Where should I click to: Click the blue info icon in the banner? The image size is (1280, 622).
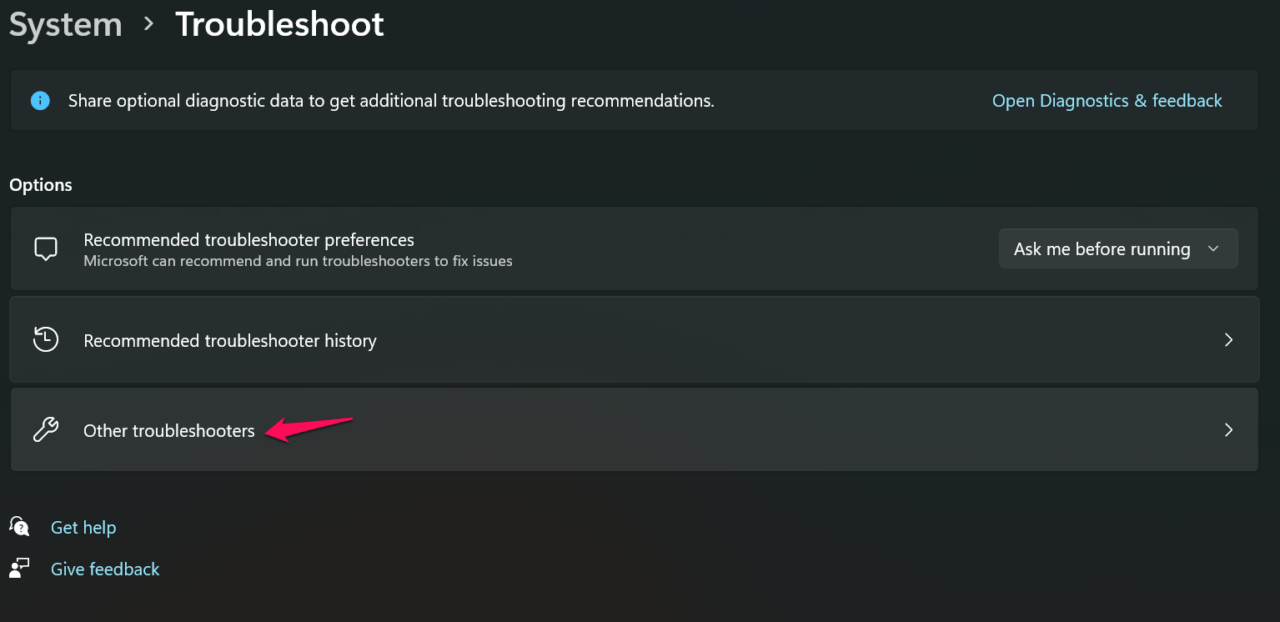[x=40, y=101]
